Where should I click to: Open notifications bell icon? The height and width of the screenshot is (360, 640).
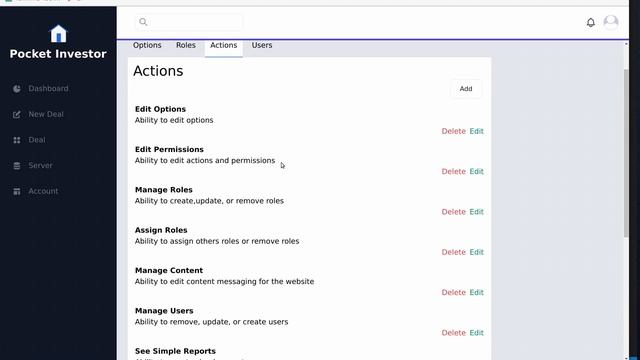tap(591, 22)
